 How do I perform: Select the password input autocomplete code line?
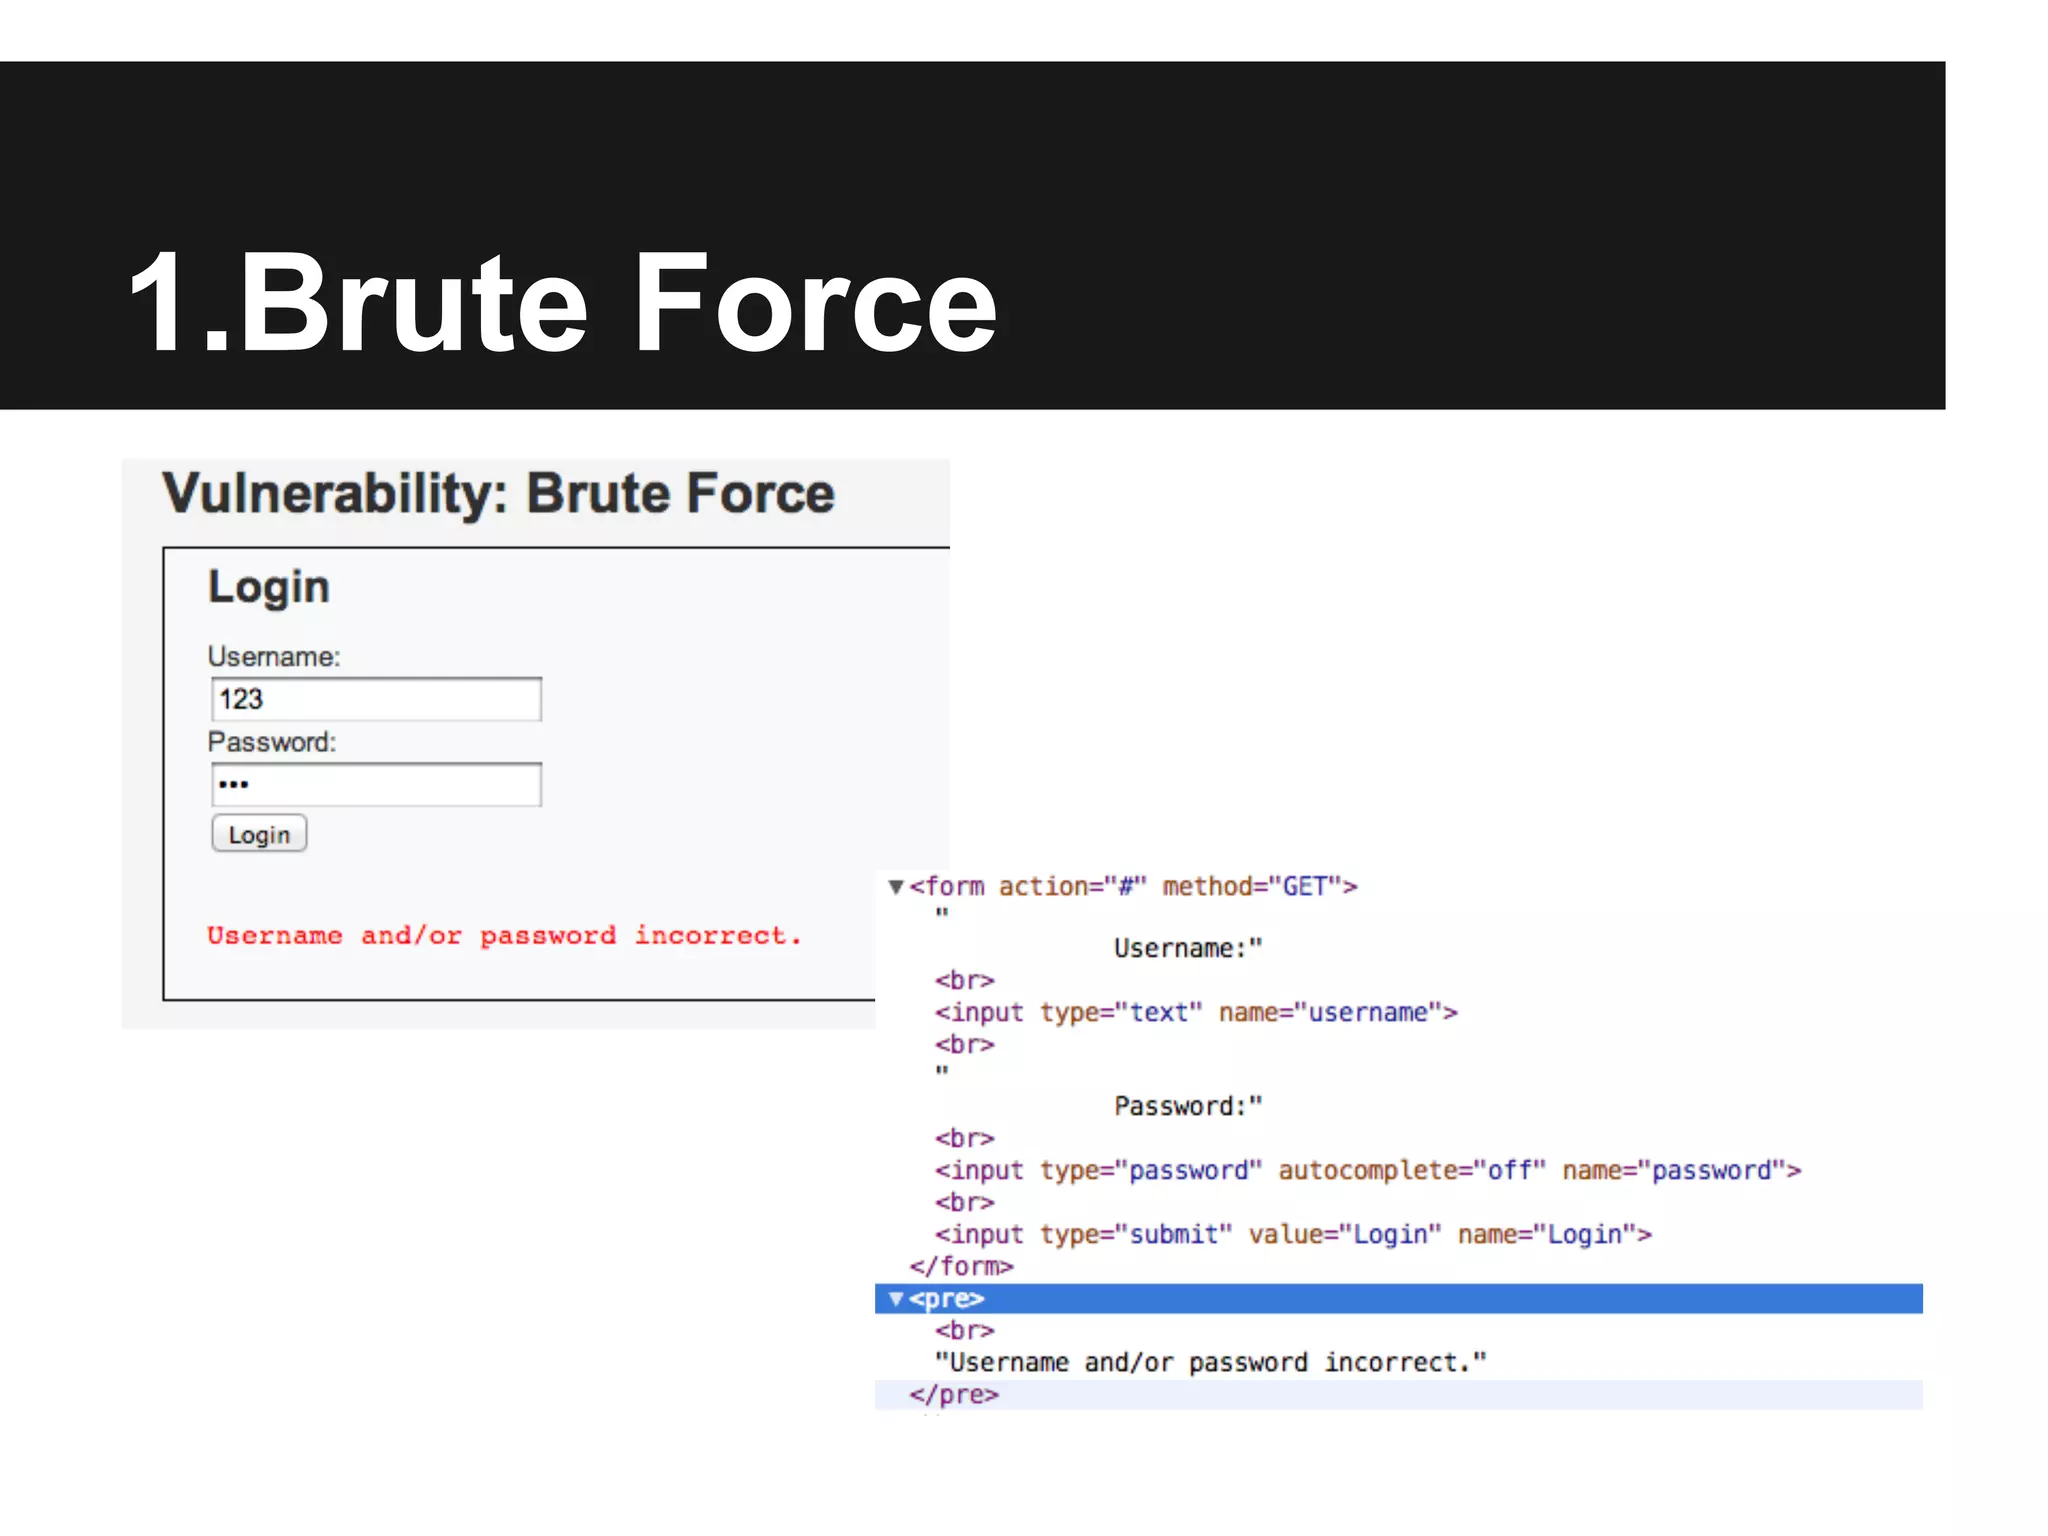click(x=1368, y=1171)
